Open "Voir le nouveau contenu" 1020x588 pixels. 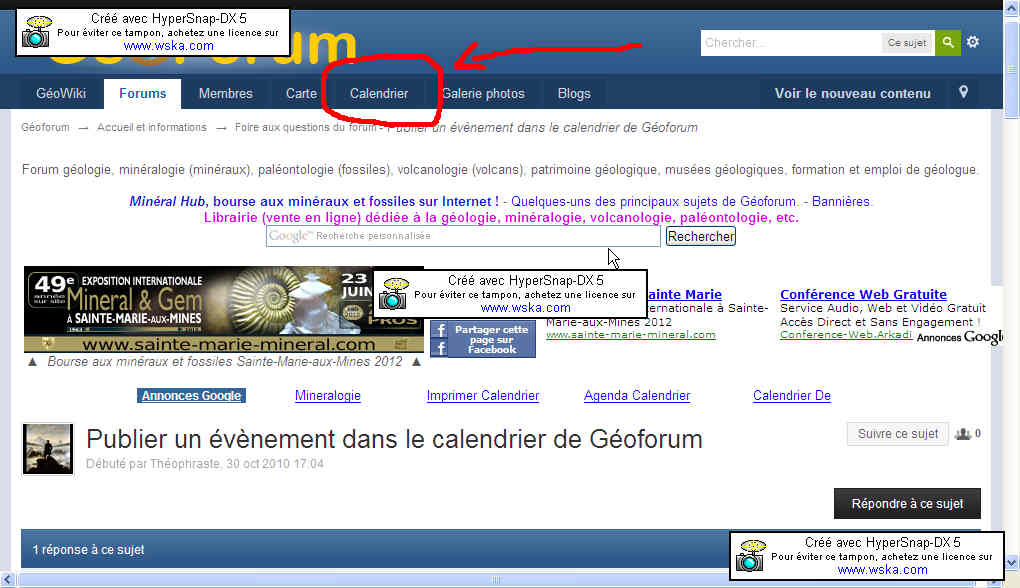point(852,94)
